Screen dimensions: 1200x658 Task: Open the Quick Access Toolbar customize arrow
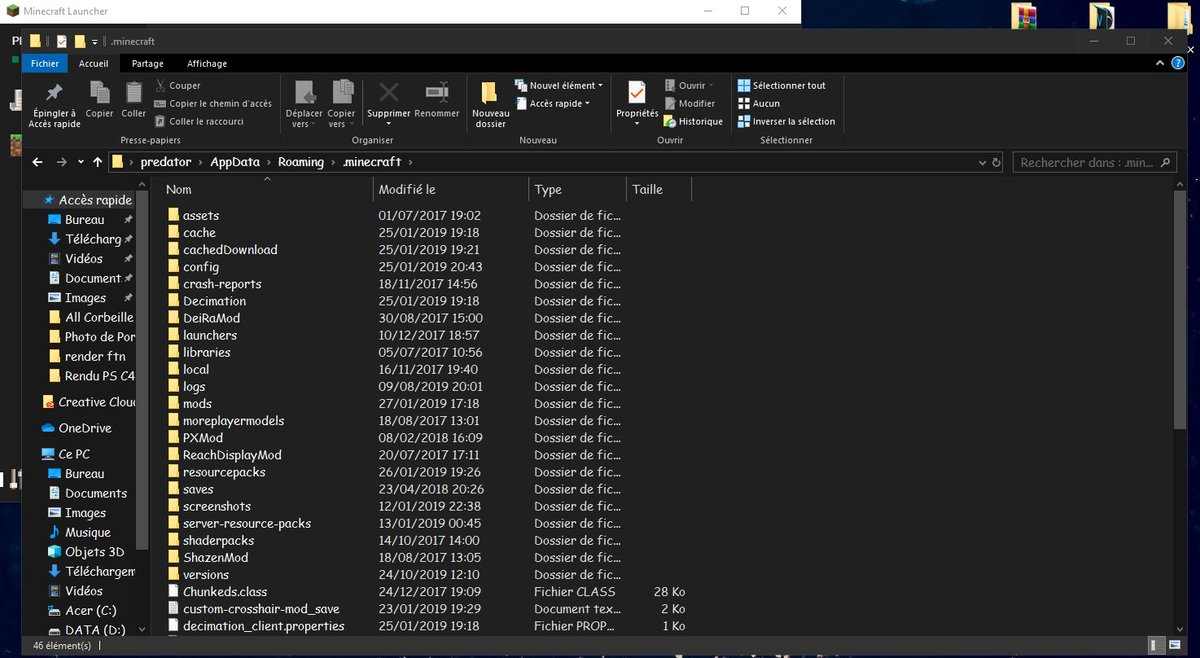96,41
